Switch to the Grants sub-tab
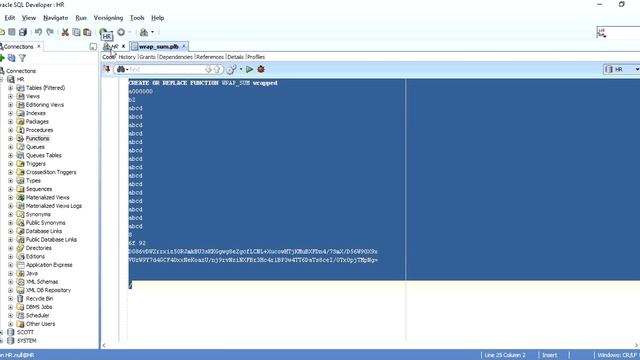The image size is (640, 360). click(147, 57)
